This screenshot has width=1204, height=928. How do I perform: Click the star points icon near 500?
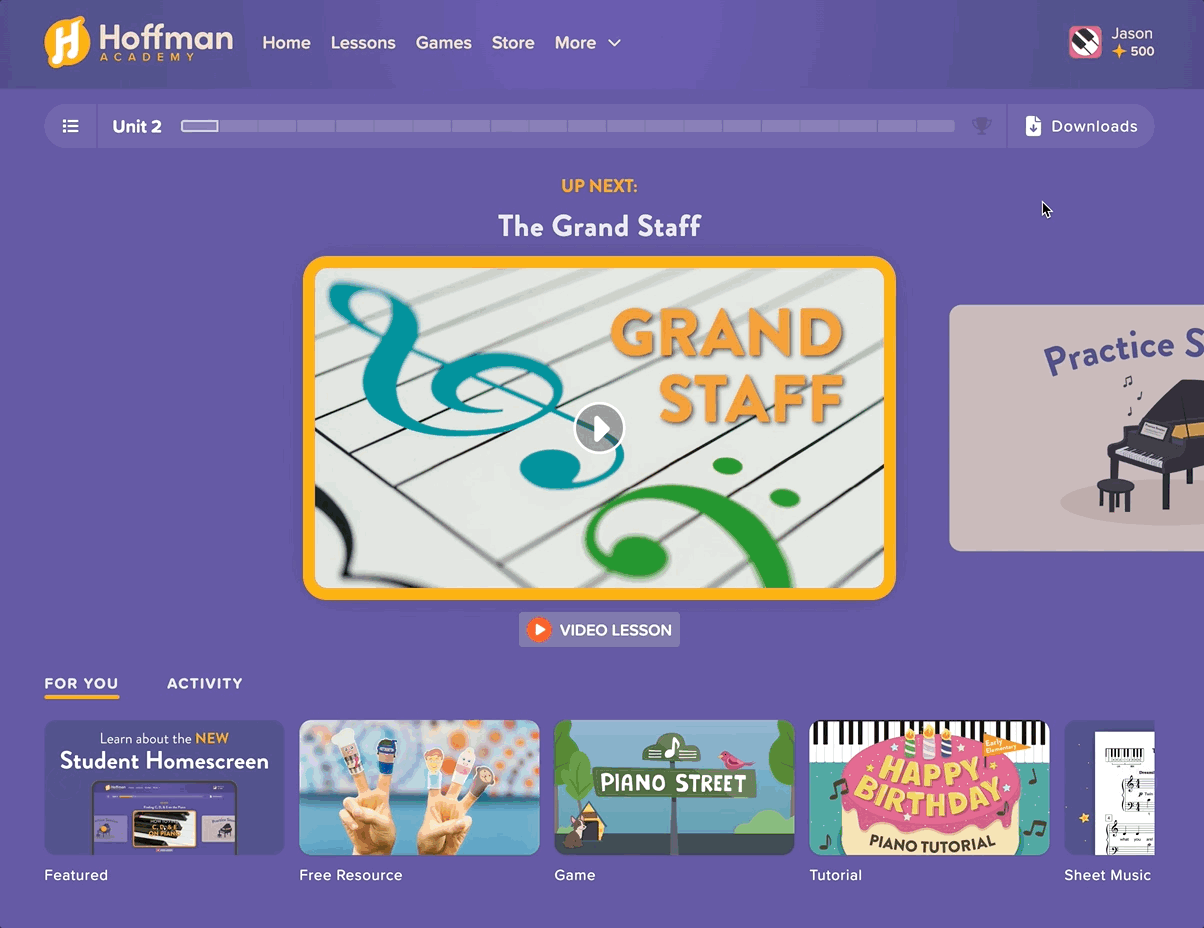[x=1119, y=51]
